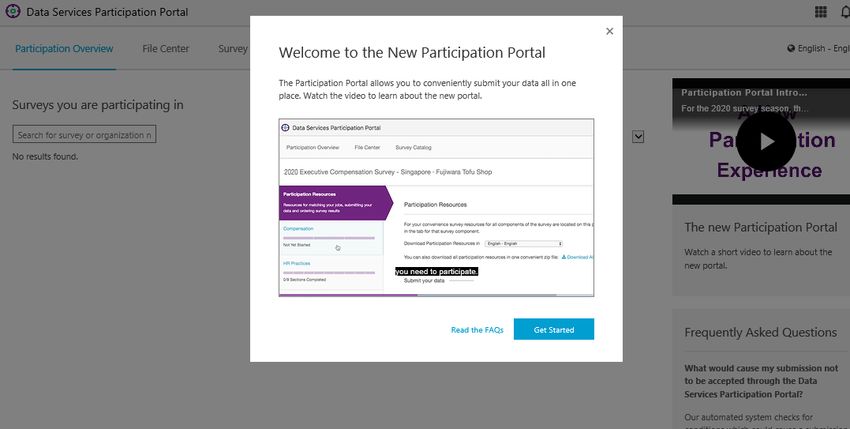Click the Download icon link in embedded video
This screenshot has height=429, width=850.
564,257
